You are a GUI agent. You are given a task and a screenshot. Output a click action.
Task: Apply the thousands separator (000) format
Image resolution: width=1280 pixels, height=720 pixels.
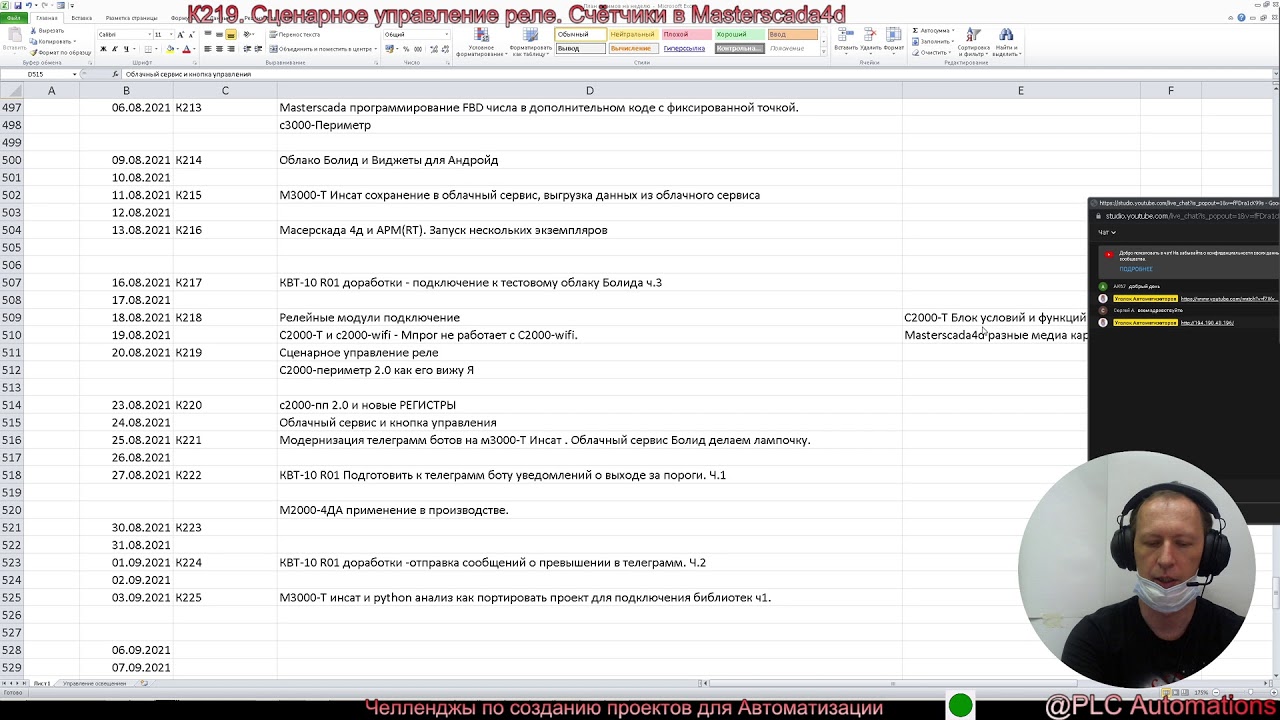pos(418,49)
